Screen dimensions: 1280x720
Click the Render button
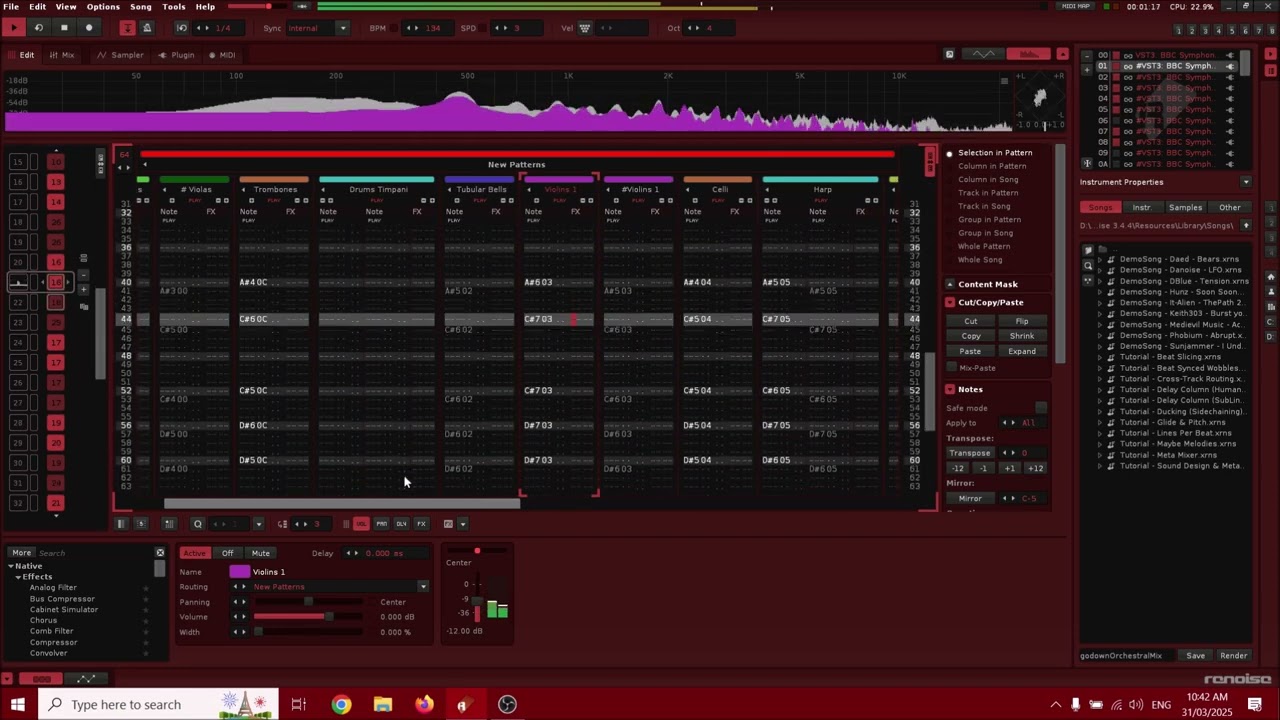[1233, 656]
